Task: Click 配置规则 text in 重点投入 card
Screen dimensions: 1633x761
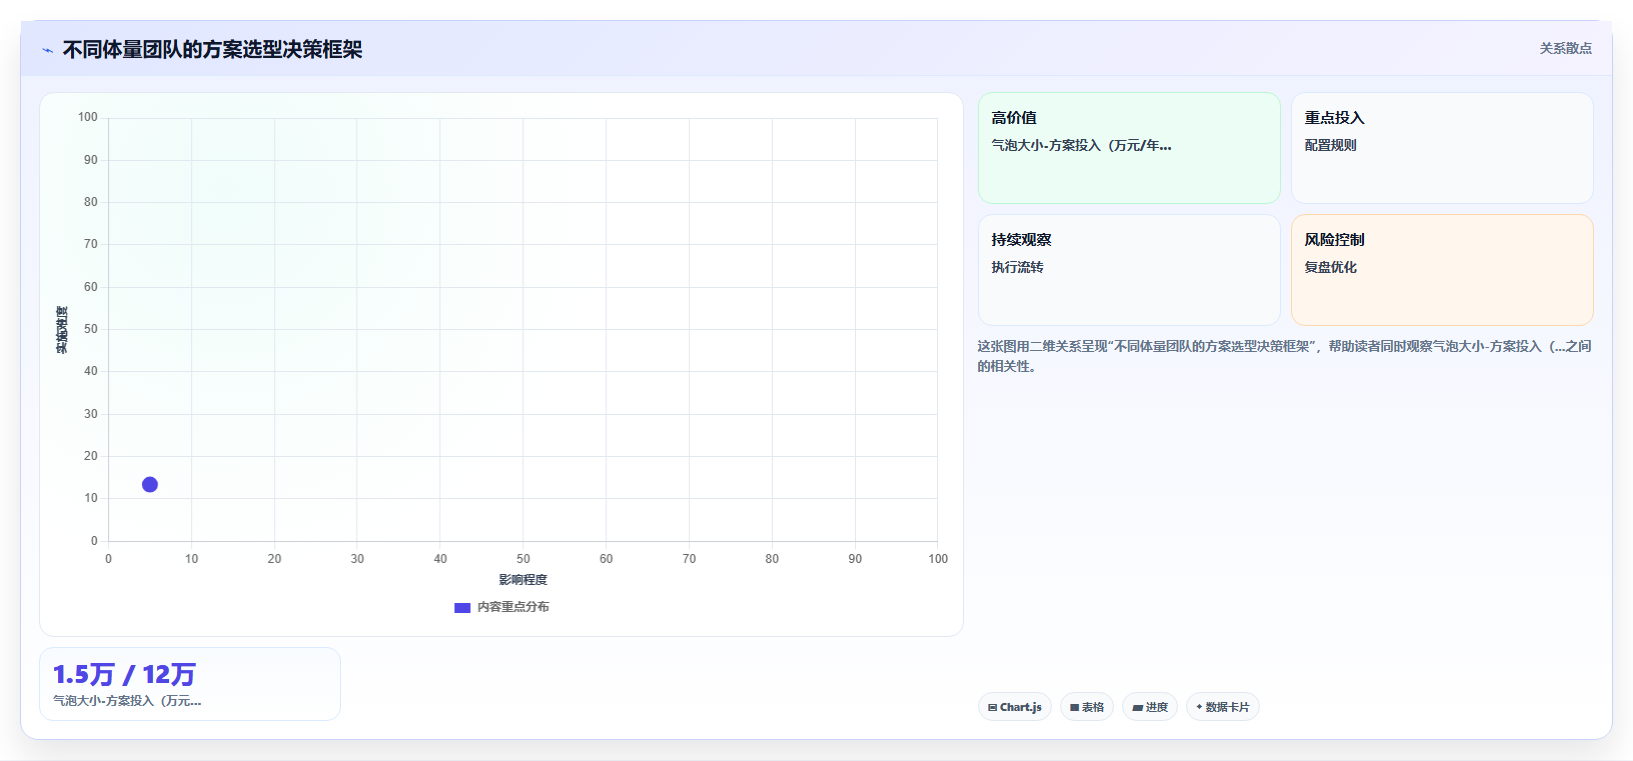Action: click(x=1330, y=145)
